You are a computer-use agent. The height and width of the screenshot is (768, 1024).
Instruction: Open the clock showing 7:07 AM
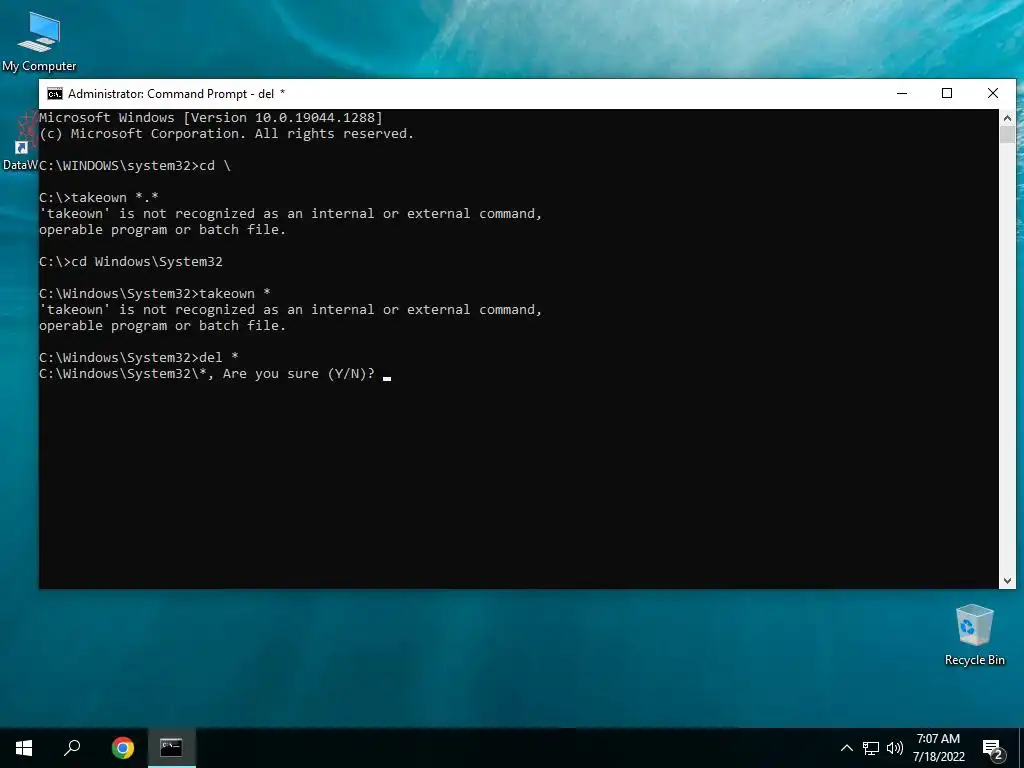(938, 748)
